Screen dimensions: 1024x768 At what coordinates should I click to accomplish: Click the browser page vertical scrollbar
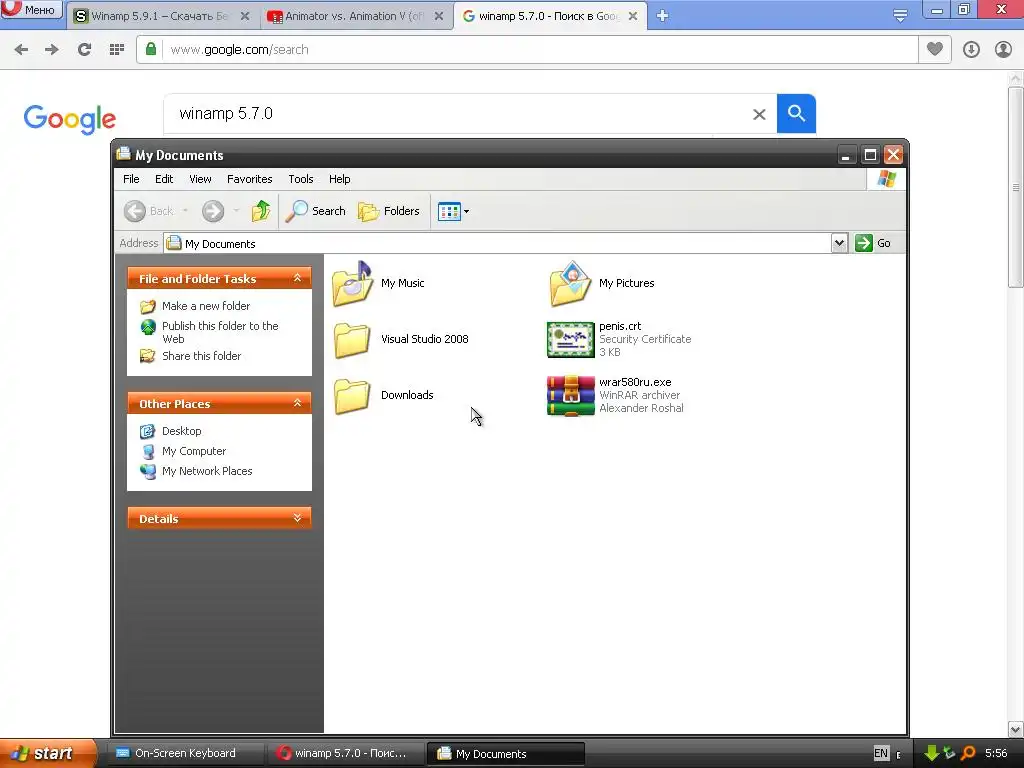tap(1016, 186)
